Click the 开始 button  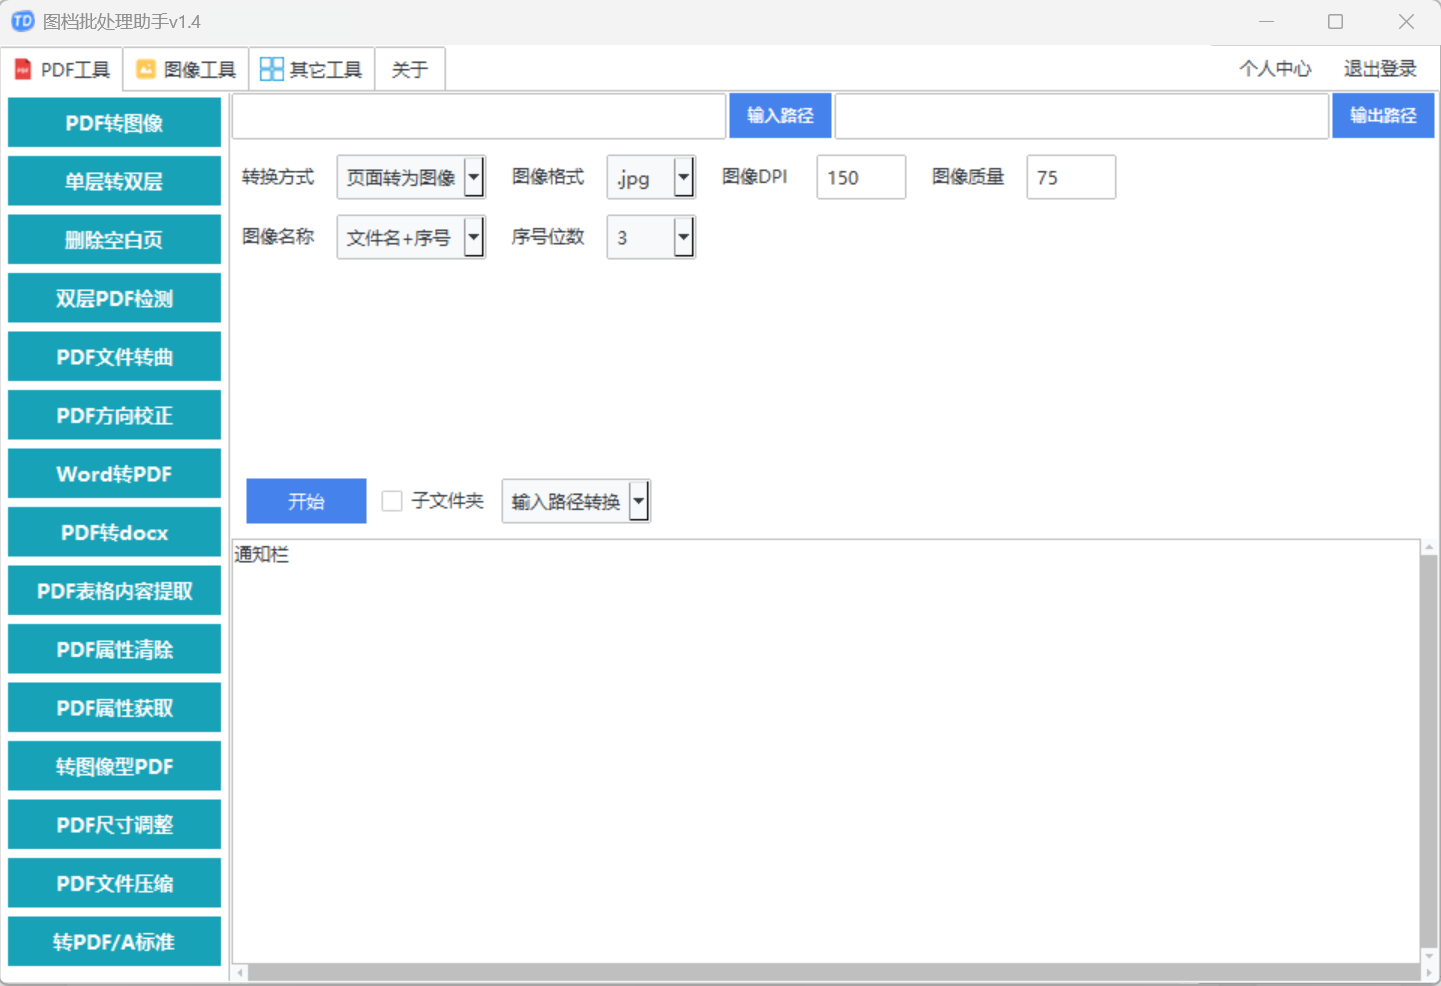pyautogui.click(x=306, y=501)
